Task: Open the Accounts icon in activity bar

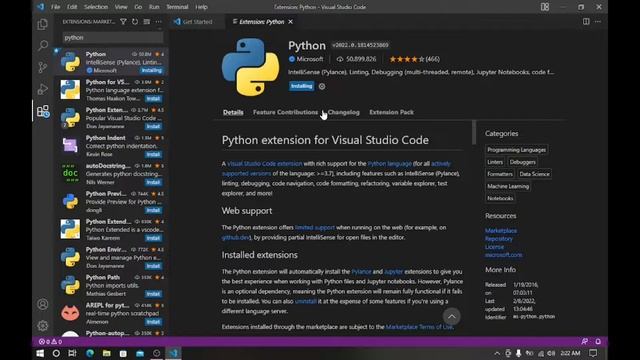Action: click(42, 304)
